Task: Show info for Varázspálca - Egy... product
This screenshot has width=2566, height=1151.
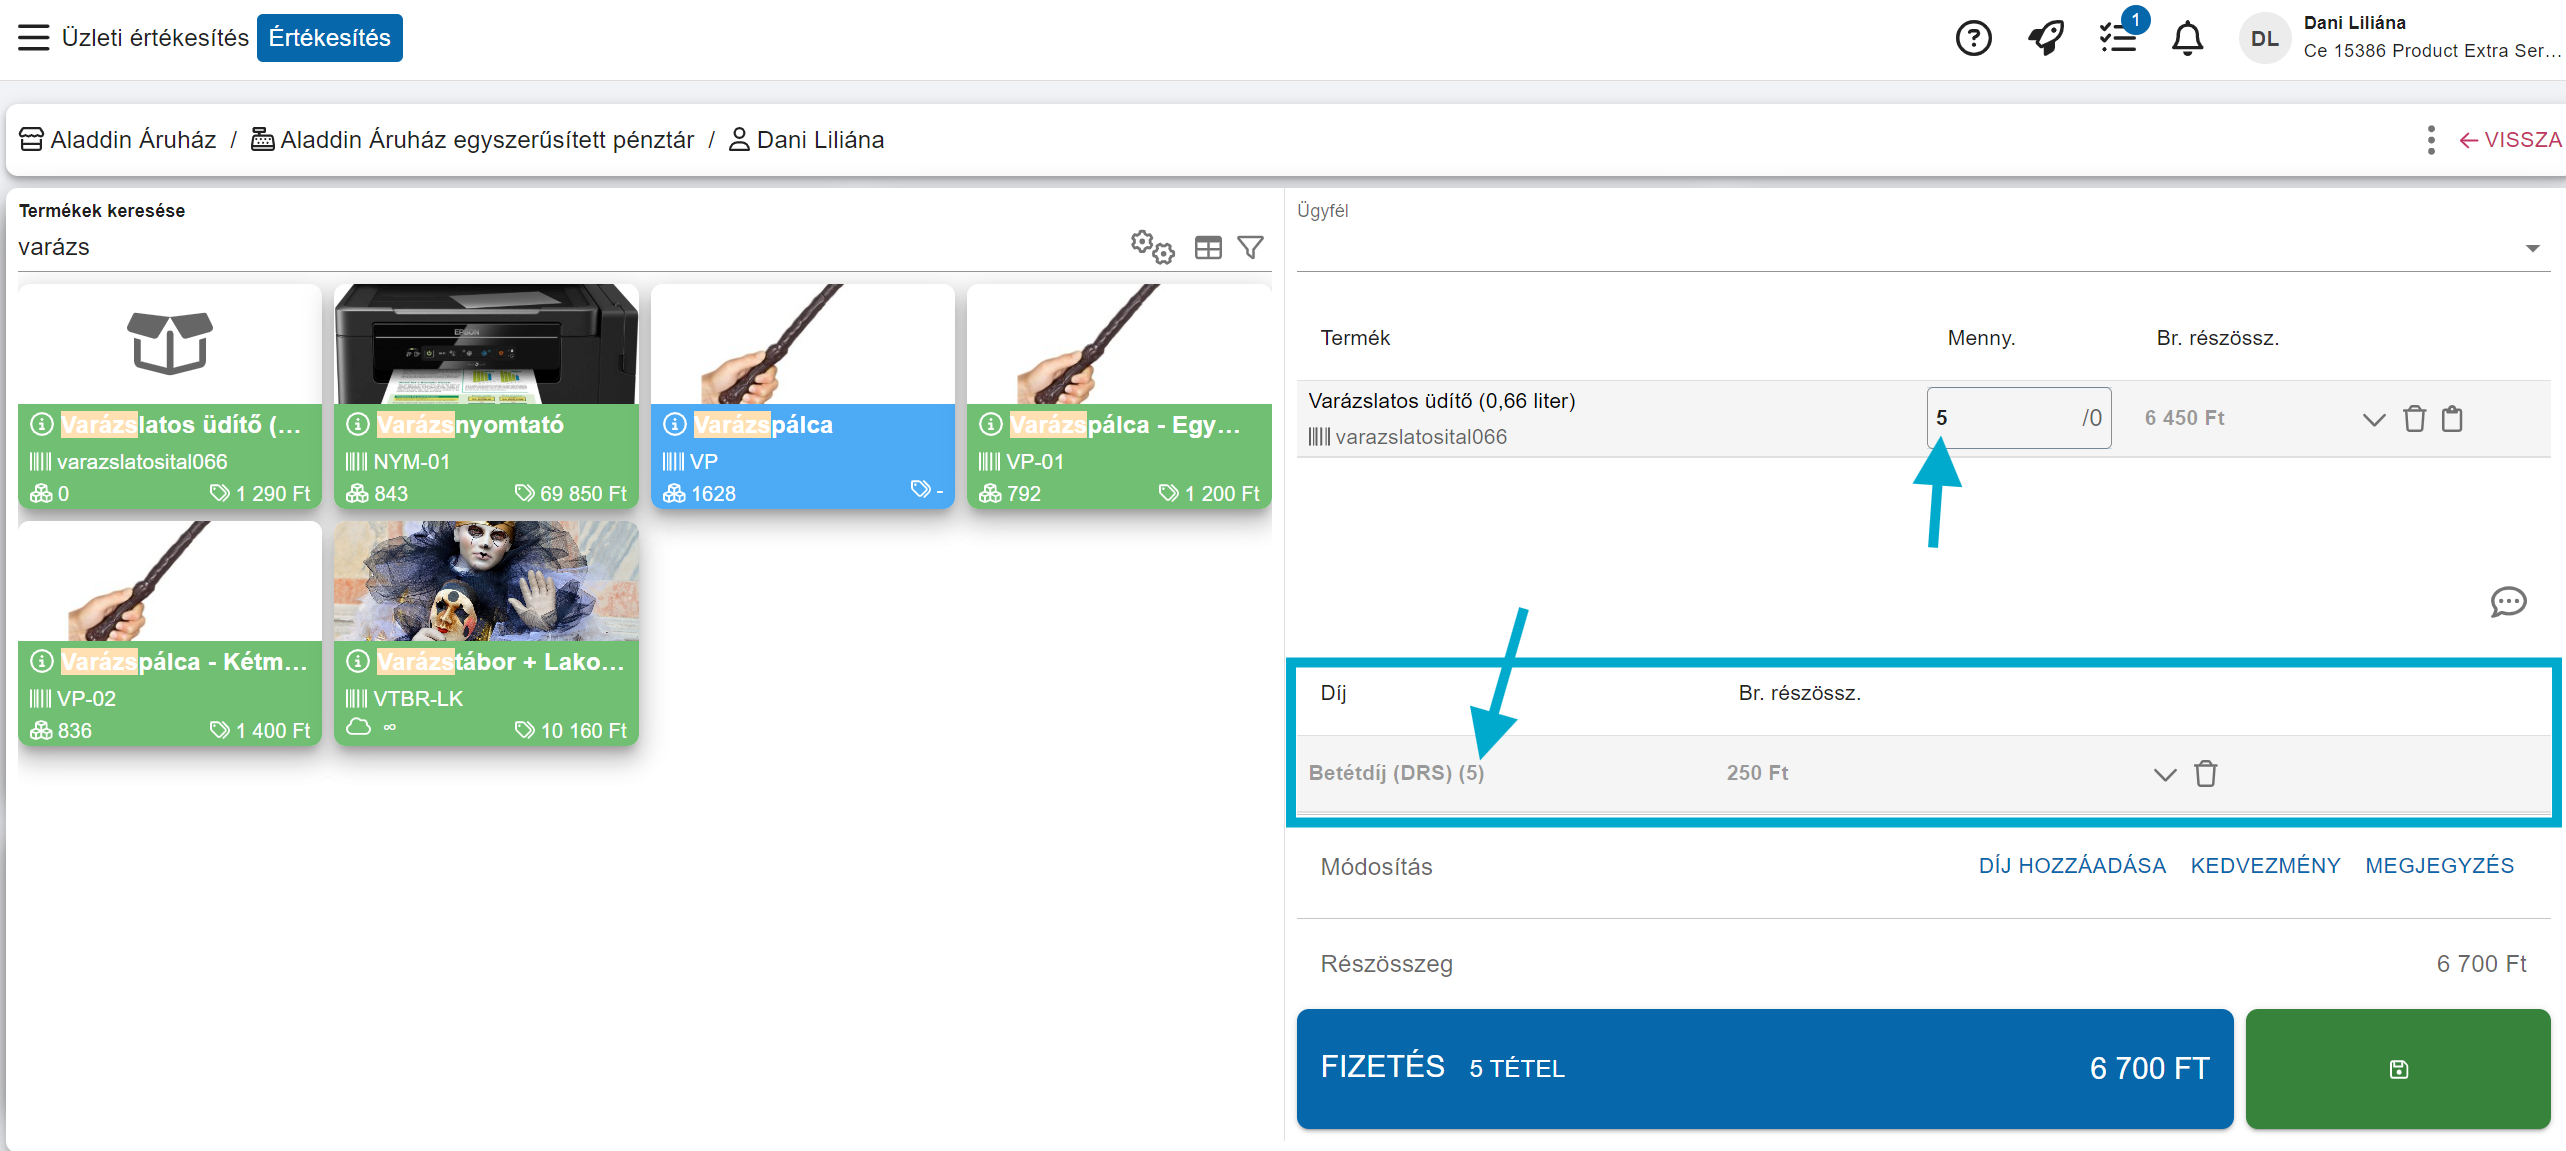Action: [990, 425]
